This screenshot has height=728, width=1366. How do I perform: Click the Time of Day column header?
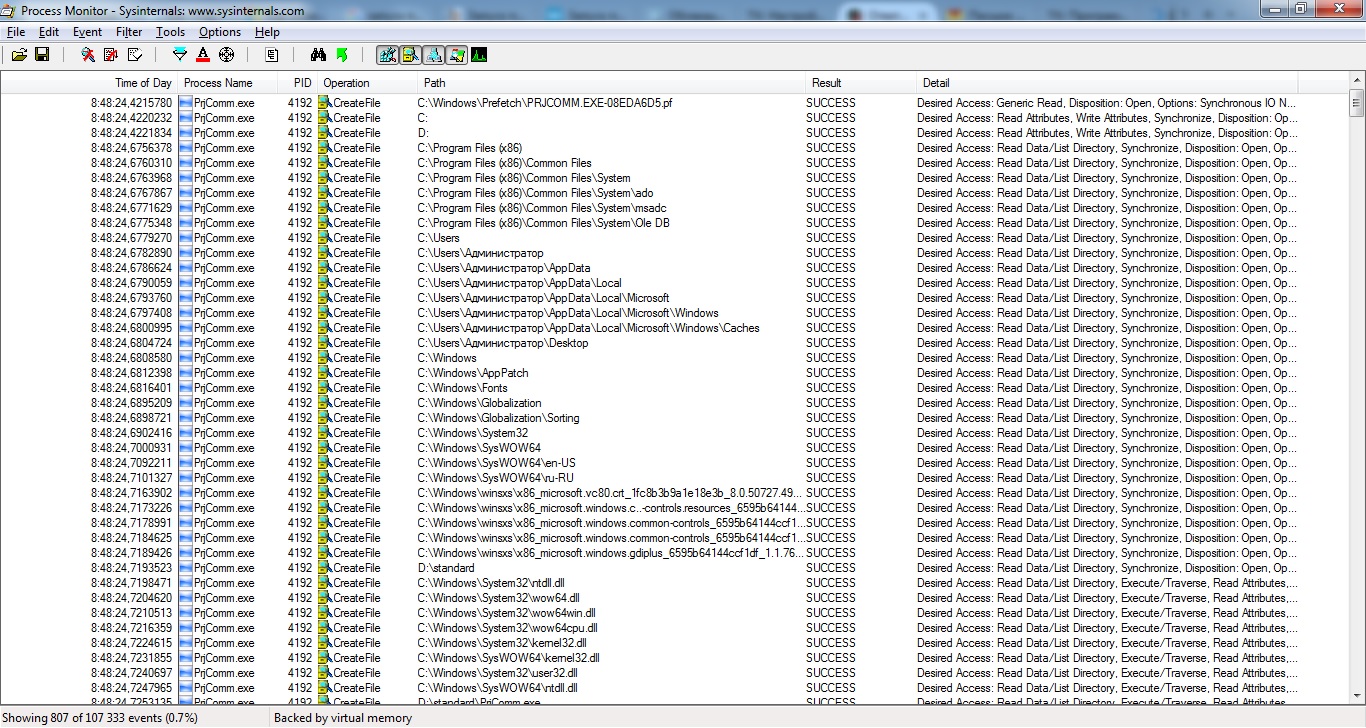[x=90, y=83]
